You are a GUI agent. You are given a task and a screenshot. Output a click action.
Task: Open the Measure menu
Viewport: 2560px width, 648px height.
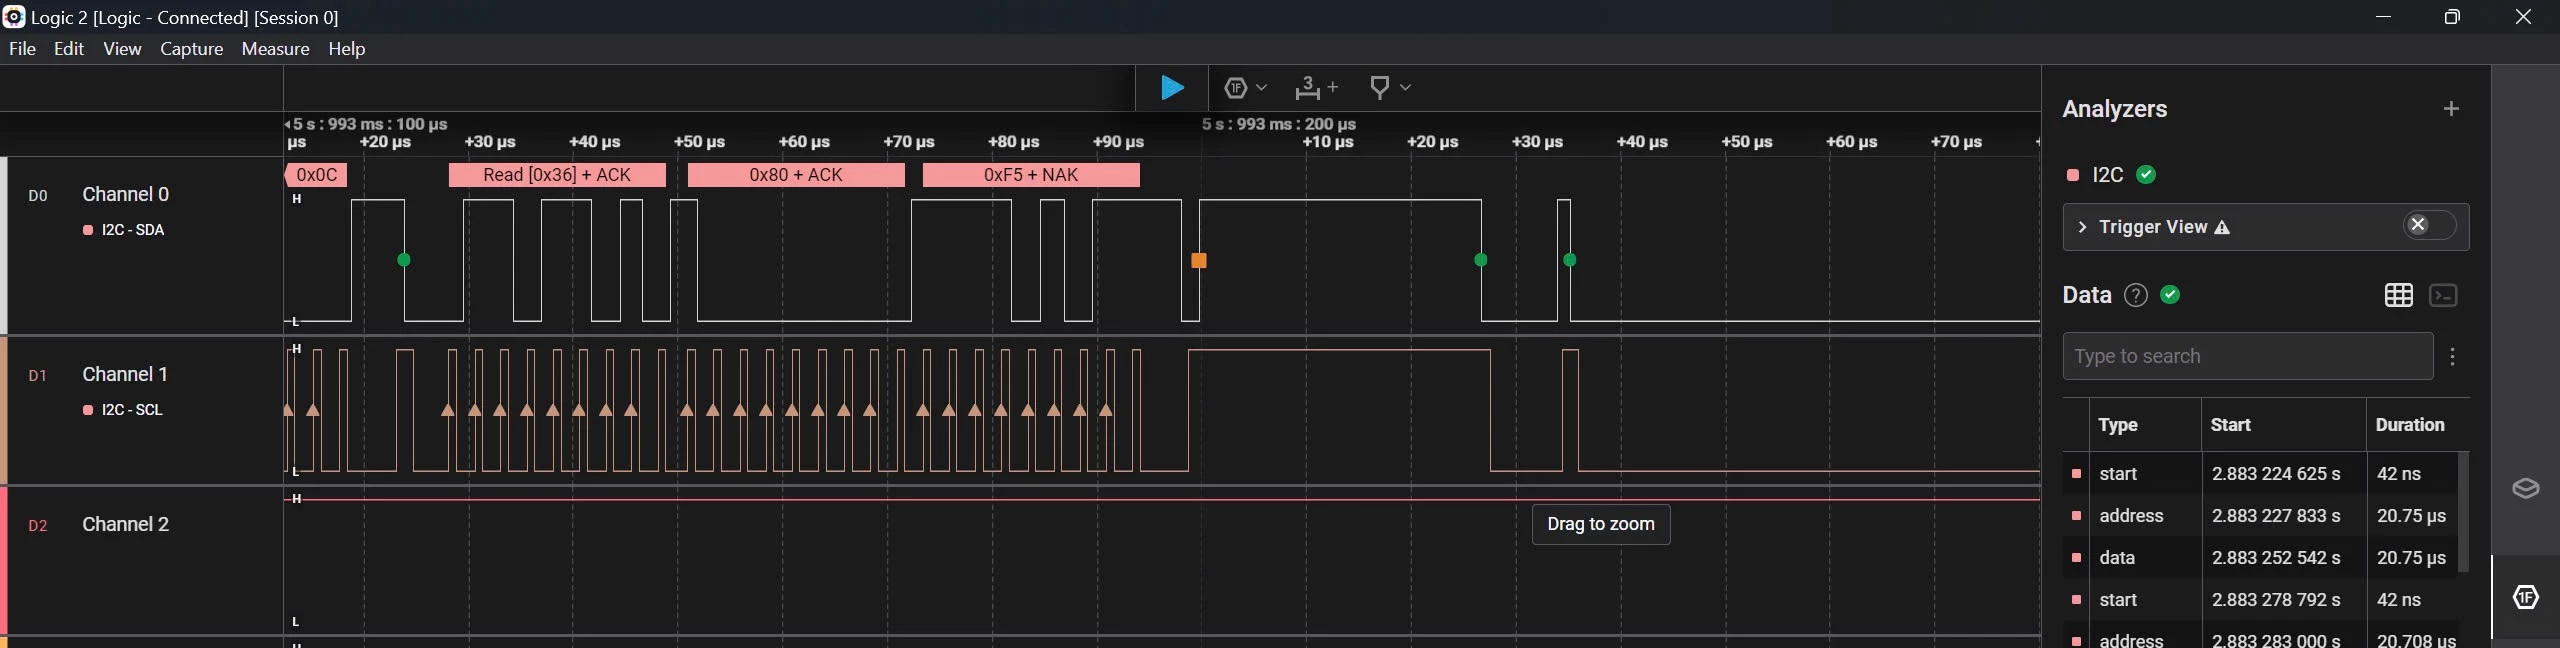click(x=275, y=49)
